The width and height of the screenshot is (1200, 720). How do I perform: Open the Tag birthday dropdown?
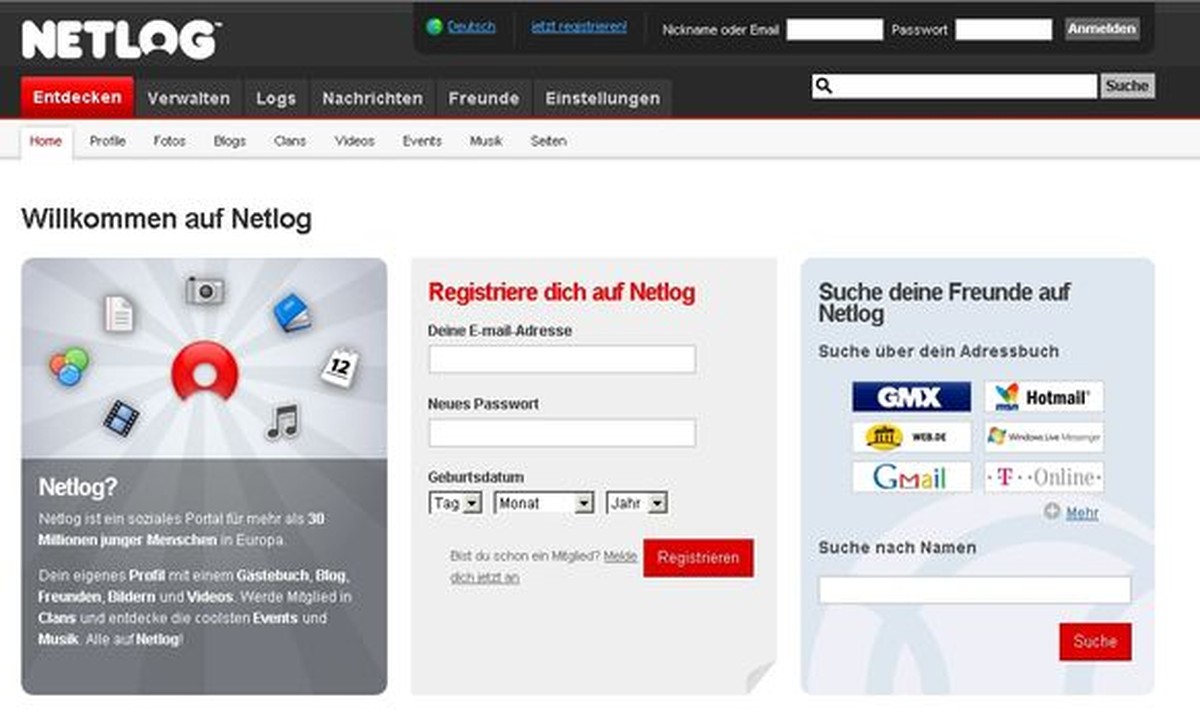(x=455, y=503)
